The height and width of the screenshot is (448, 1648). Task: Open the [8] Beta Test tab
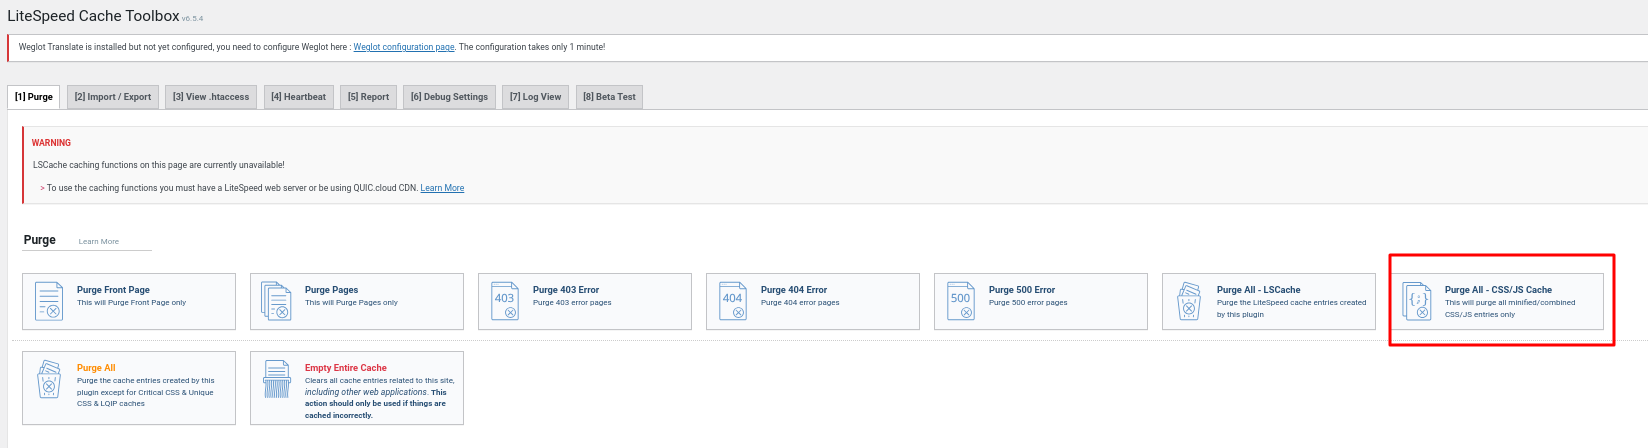click(609, 97)
